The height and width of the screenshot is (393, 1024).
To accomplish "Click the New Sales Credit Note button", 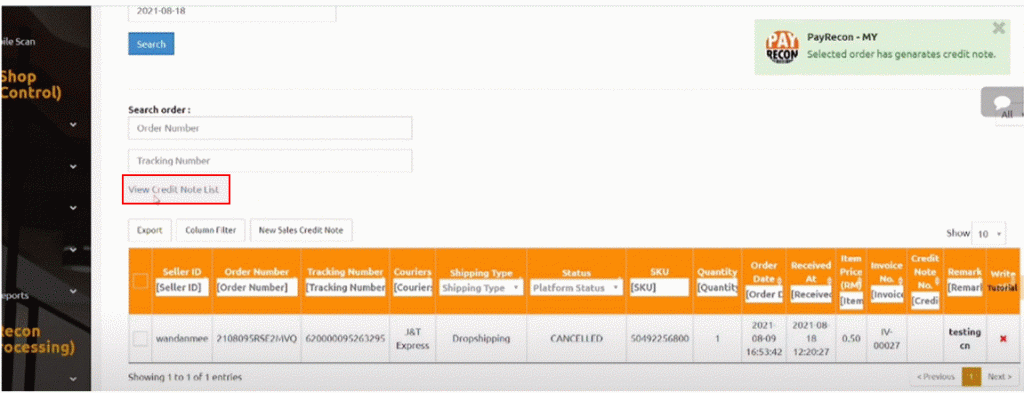I will pyautogui.click(x=301, y=230).
